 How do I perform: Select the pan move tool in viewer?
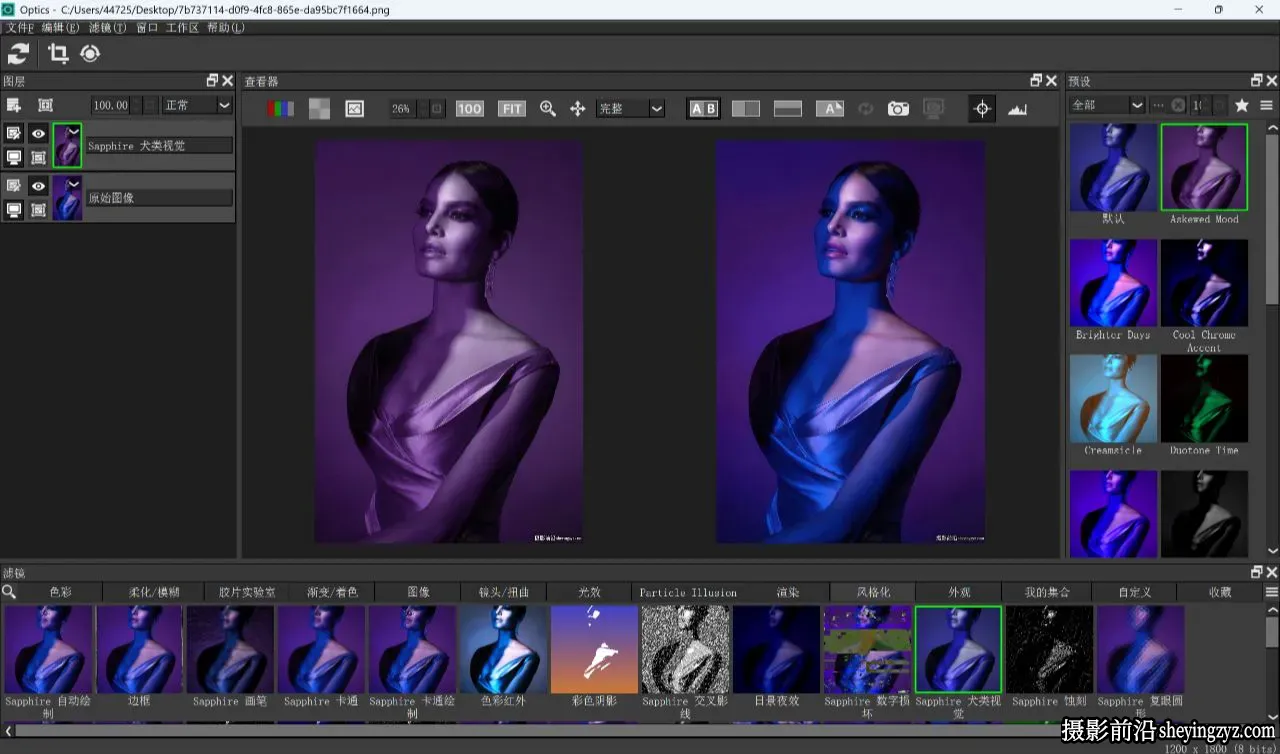tap(577, 109)
